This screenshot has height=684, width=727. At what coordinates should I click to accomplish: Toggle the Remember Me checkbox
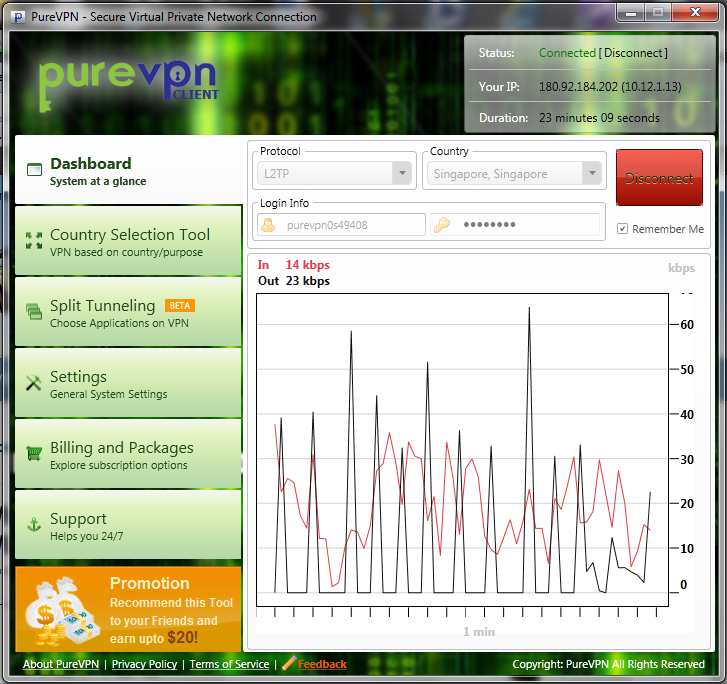622,229
